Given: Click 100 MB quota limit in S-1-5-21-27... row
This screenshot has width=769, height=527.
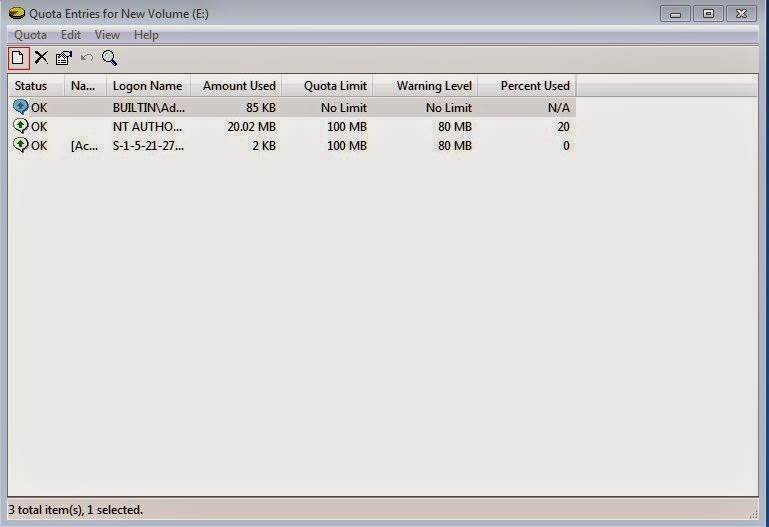Looking at the screenshot, I should tap(347, 146).
